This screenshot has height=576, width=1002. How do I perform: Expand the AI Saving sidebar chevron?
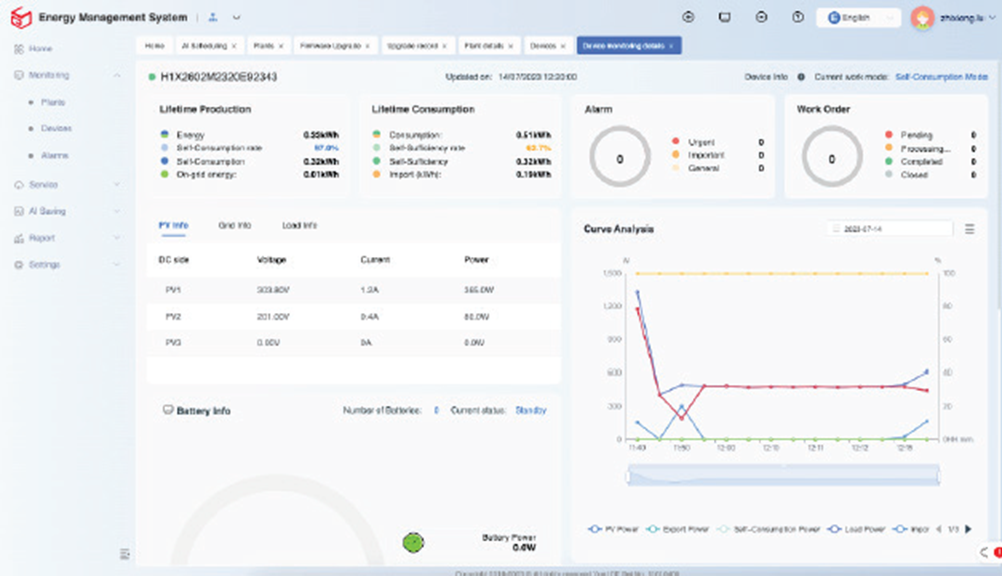click(x=117, y=211)
